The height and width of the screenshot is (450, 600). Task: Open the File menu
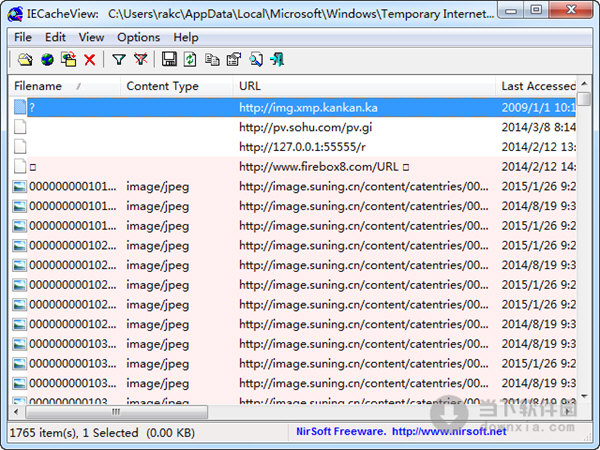(23, 38)
